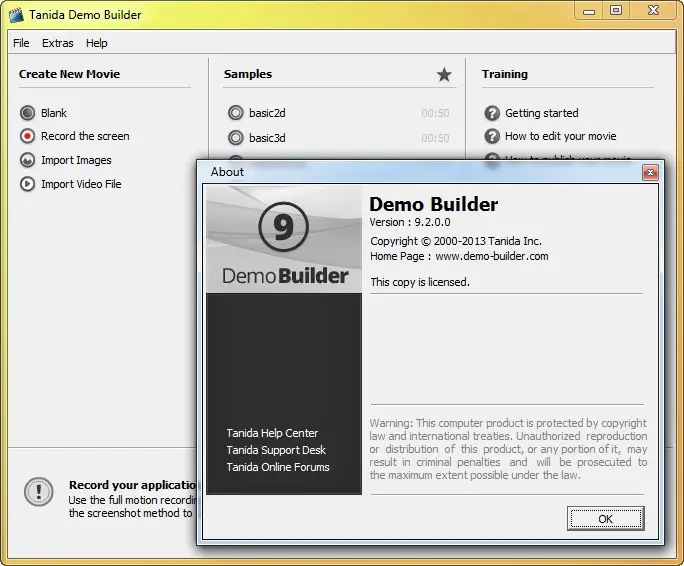Close the About dialog with the red X
The width and height of the screenshot is (684, 566).
(x=650, y=172)
